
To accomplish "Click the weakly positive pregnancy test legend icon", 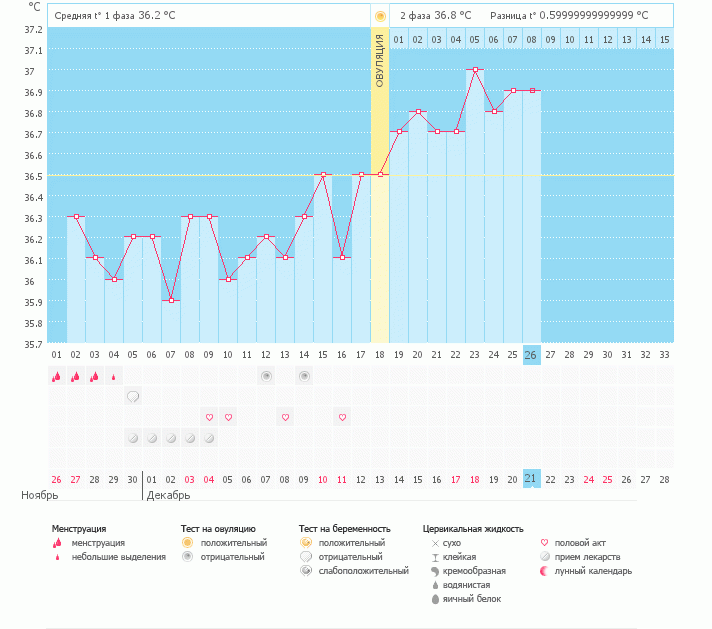I will click(306, 571).
